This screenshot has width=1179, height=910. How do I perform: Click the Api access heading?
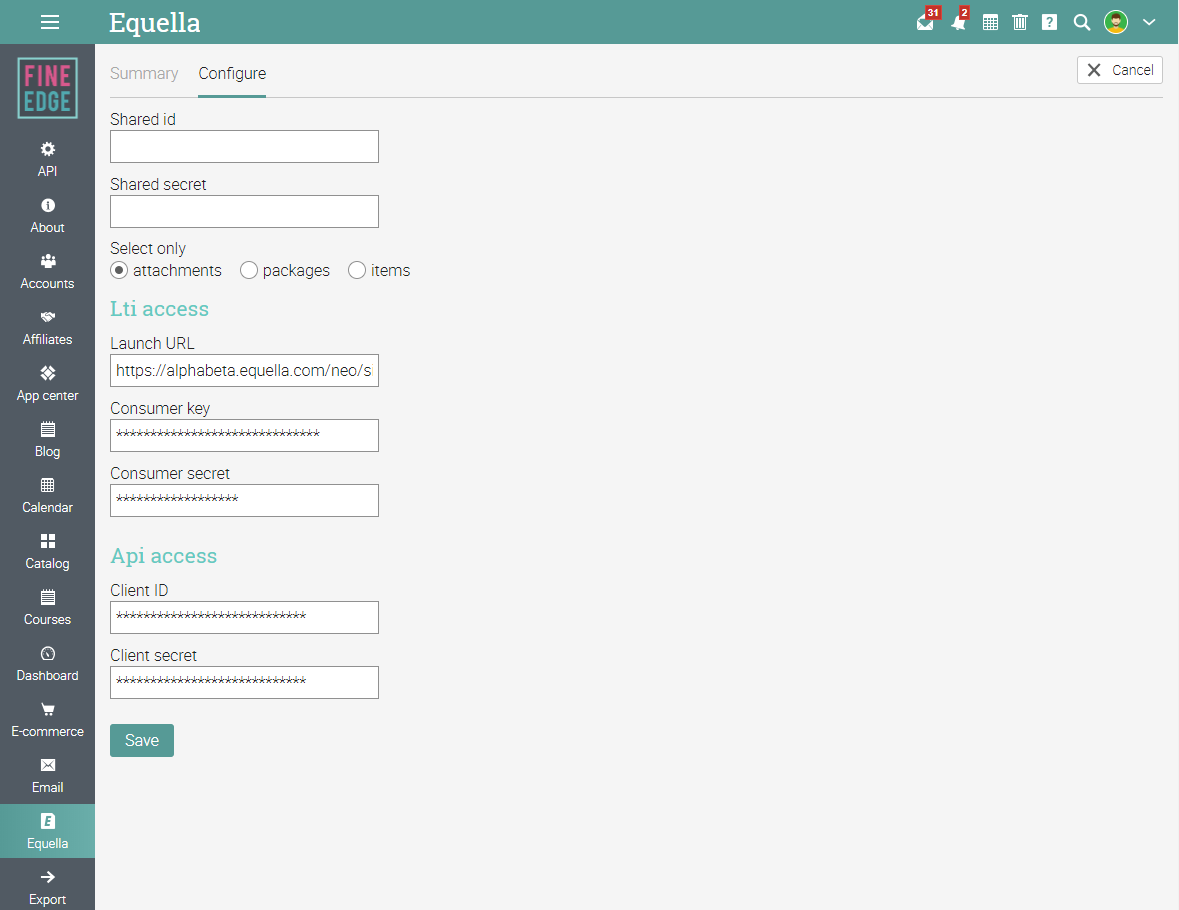pos(163,556)
